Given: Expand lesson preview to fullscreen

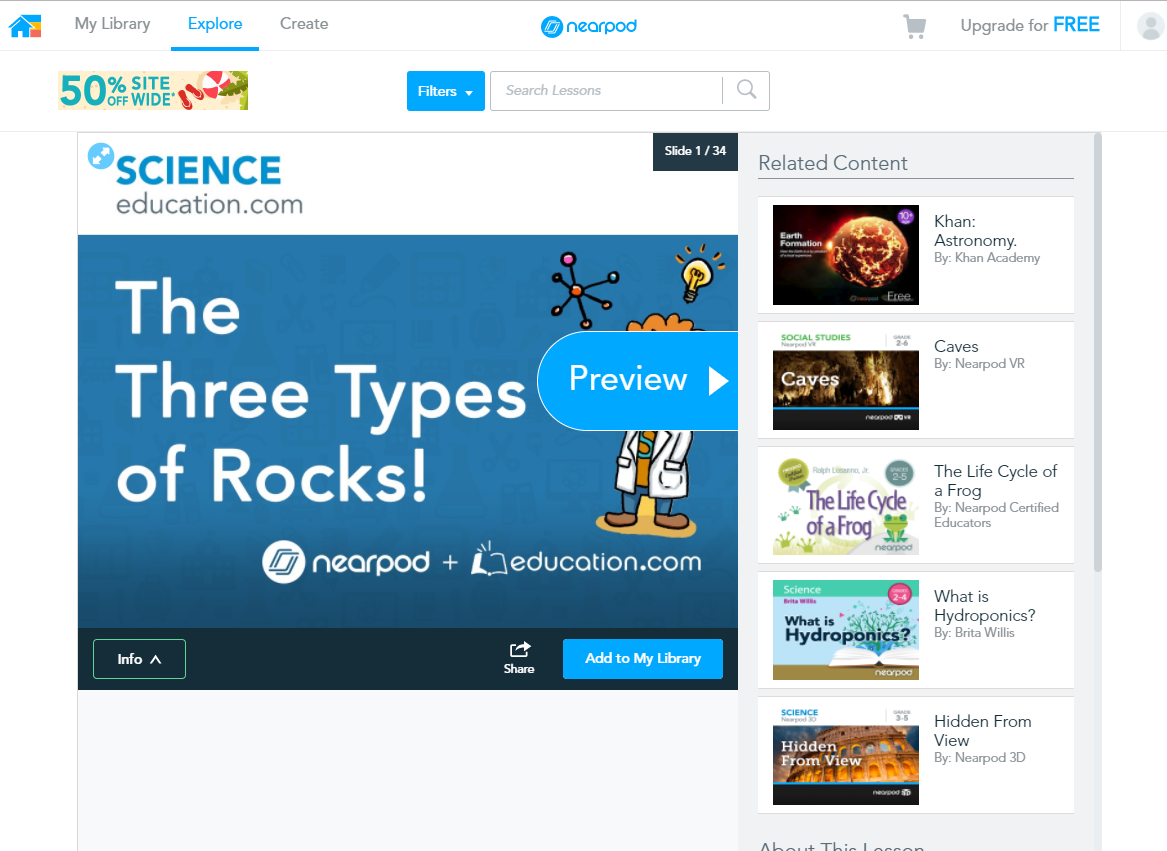Looking at the screenshot, I should [101, 155].
